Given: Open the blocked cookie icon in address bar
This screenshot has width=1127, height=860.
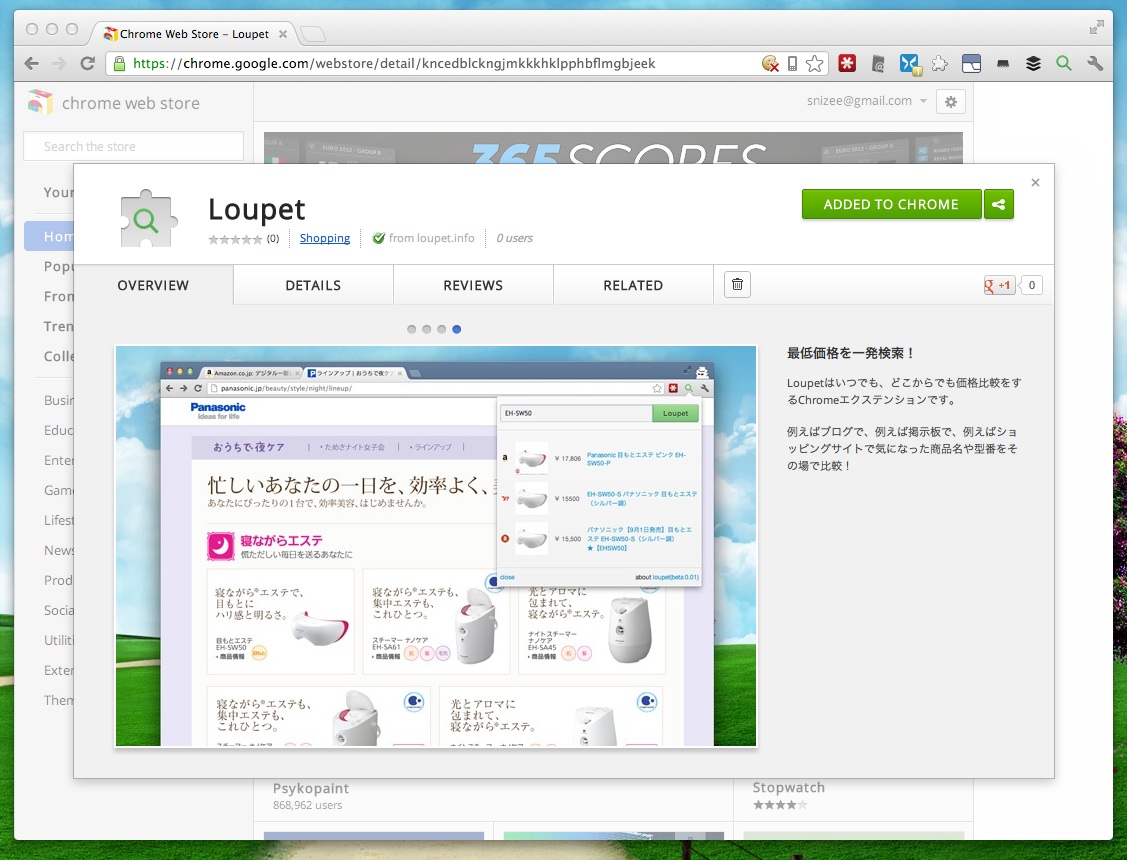Looking at the screenshot, I should point(770,64).
